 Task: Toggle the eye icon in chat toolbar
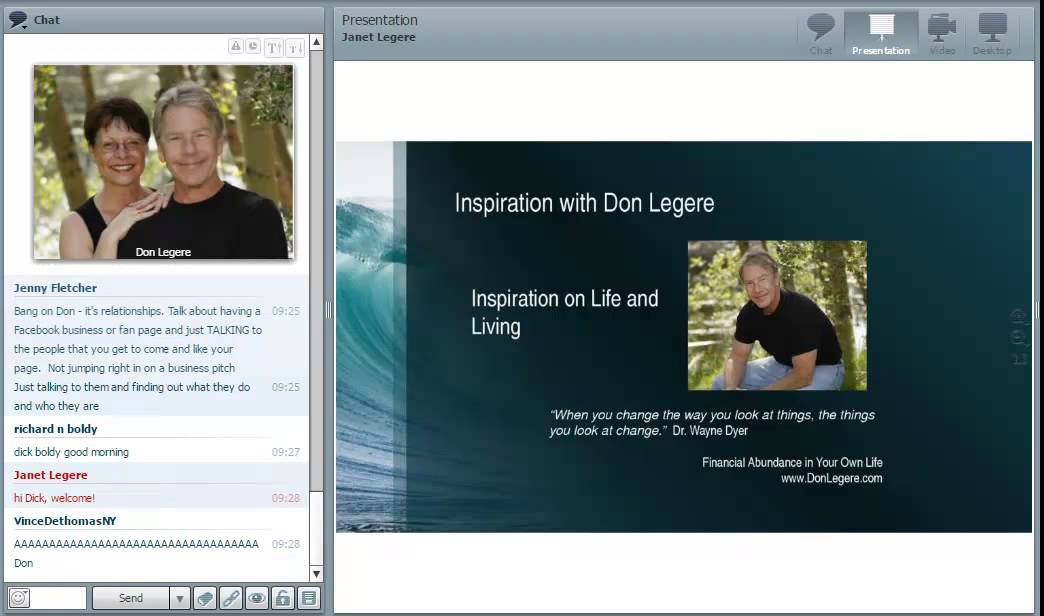click(257, 598)
